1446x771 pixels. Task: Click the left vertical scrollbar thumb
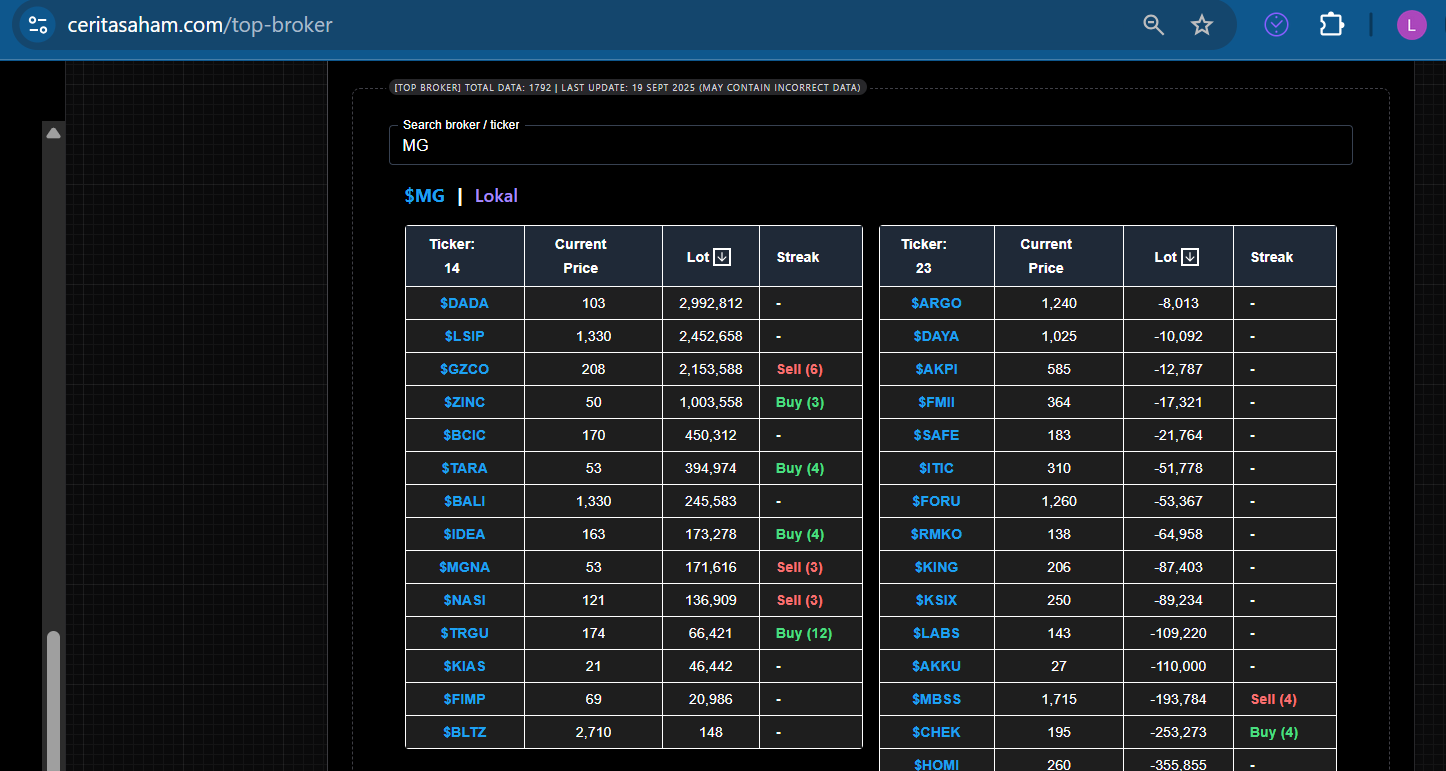(54, 700)
